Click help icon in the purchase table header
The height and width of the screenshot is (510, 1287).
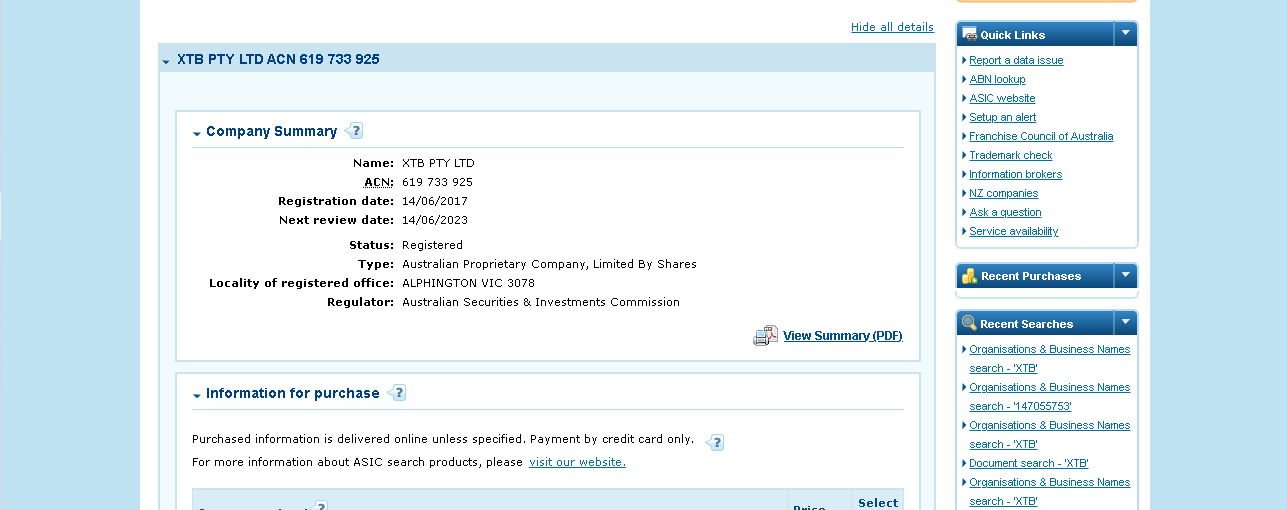321,506
